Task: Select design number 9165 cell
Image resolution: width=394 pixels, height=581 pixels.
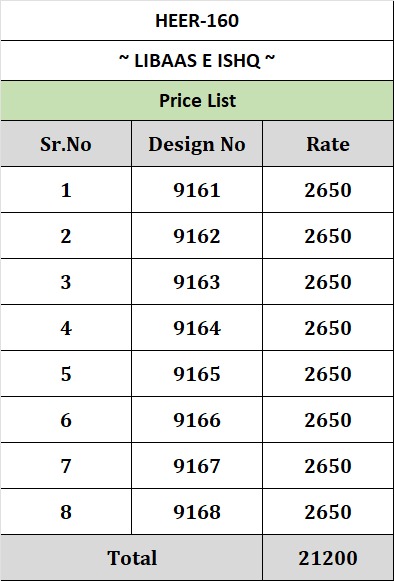Action: pos(197,374)
